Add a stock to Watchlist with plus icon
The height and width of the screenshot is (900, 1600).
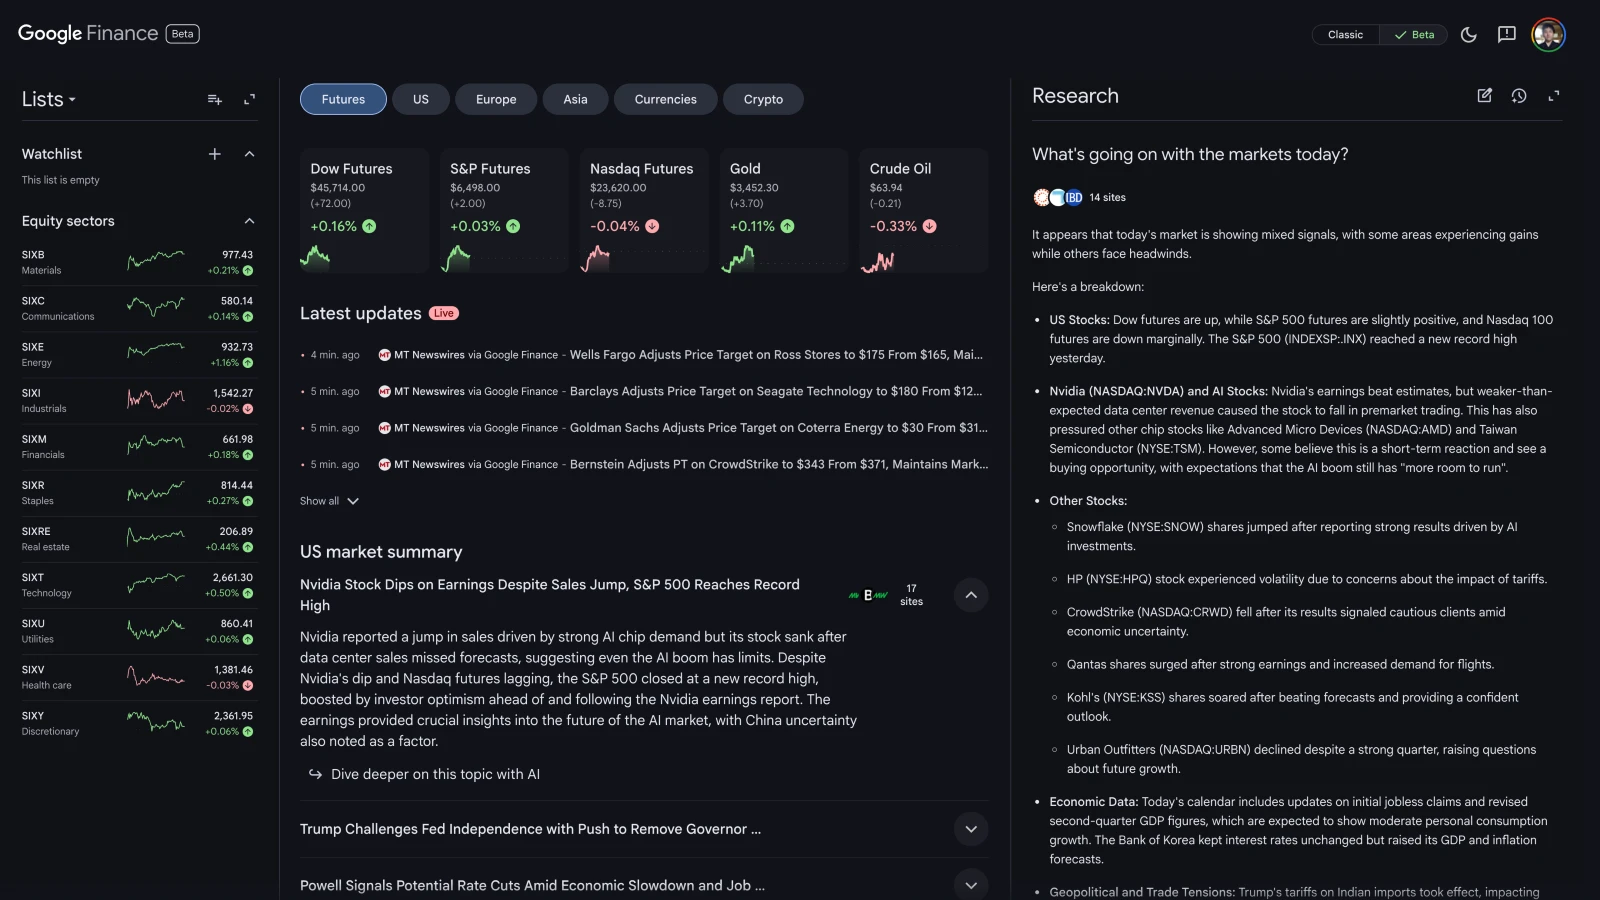(214, 154)
